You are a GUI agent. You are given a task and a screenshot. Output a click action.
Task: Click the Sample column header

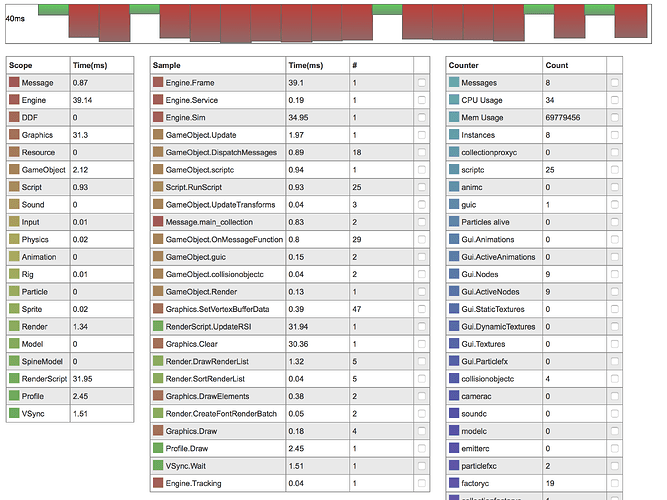pos(167,65)
